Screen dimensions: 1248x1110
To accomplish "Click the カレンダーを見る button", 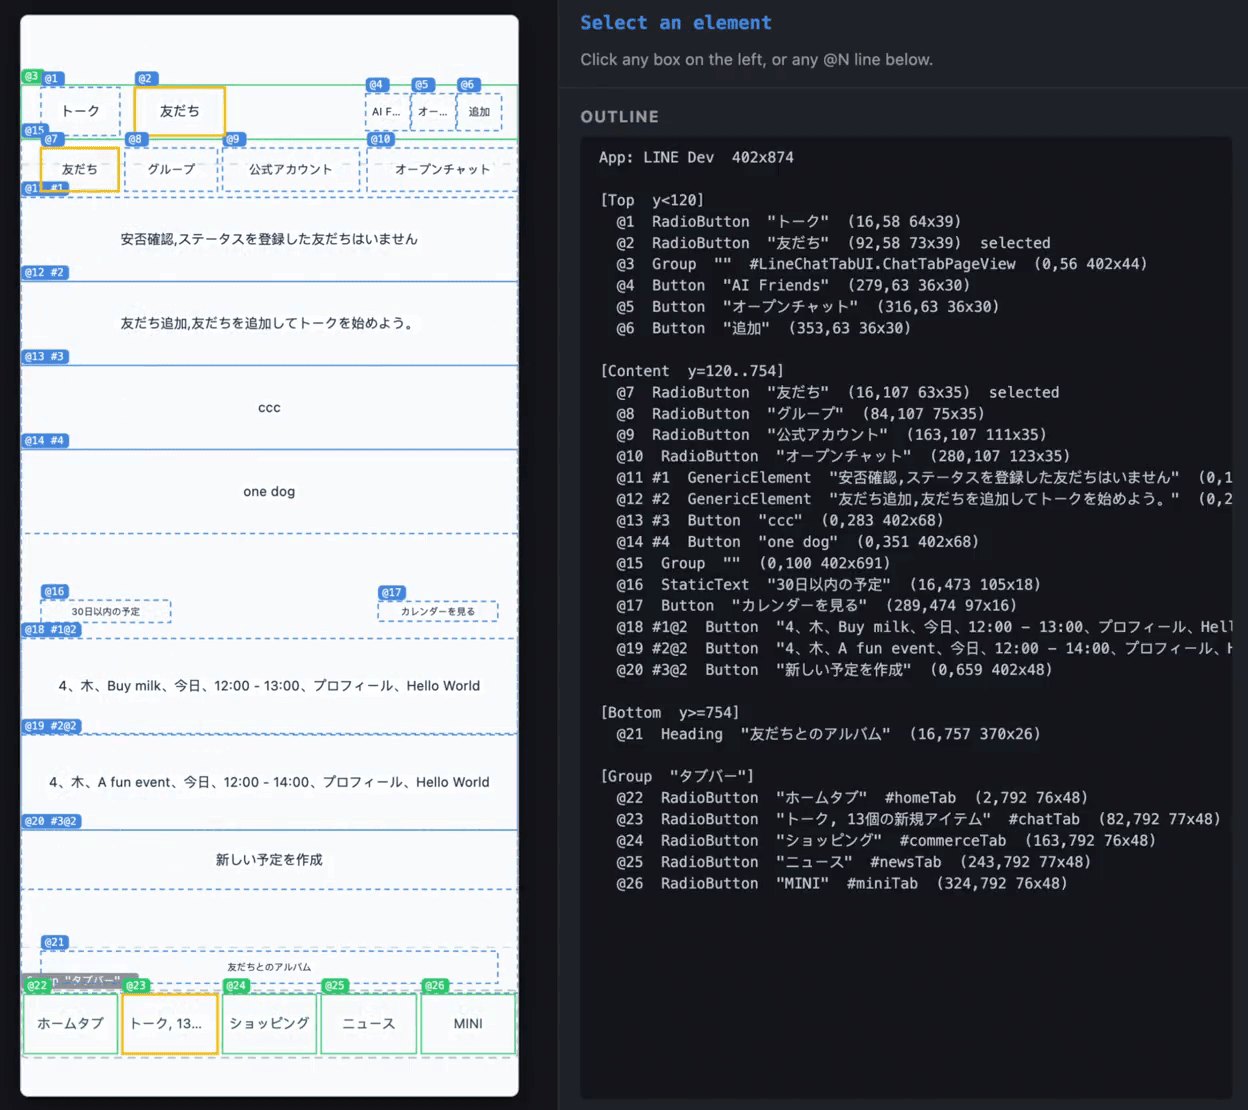I will (x=438, y=611).
